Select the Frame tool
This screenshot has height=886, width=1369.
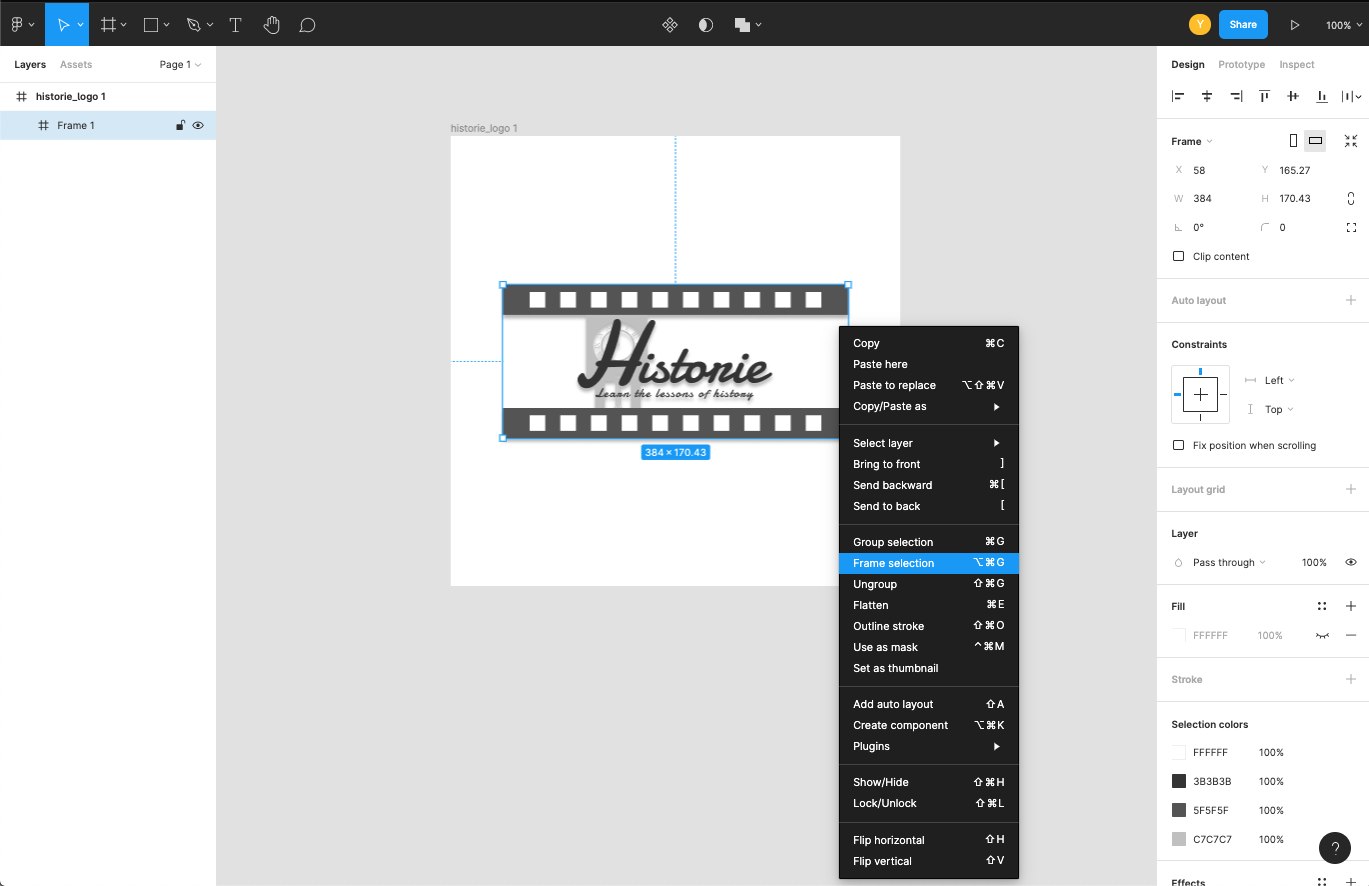click(x=108, y=25)
